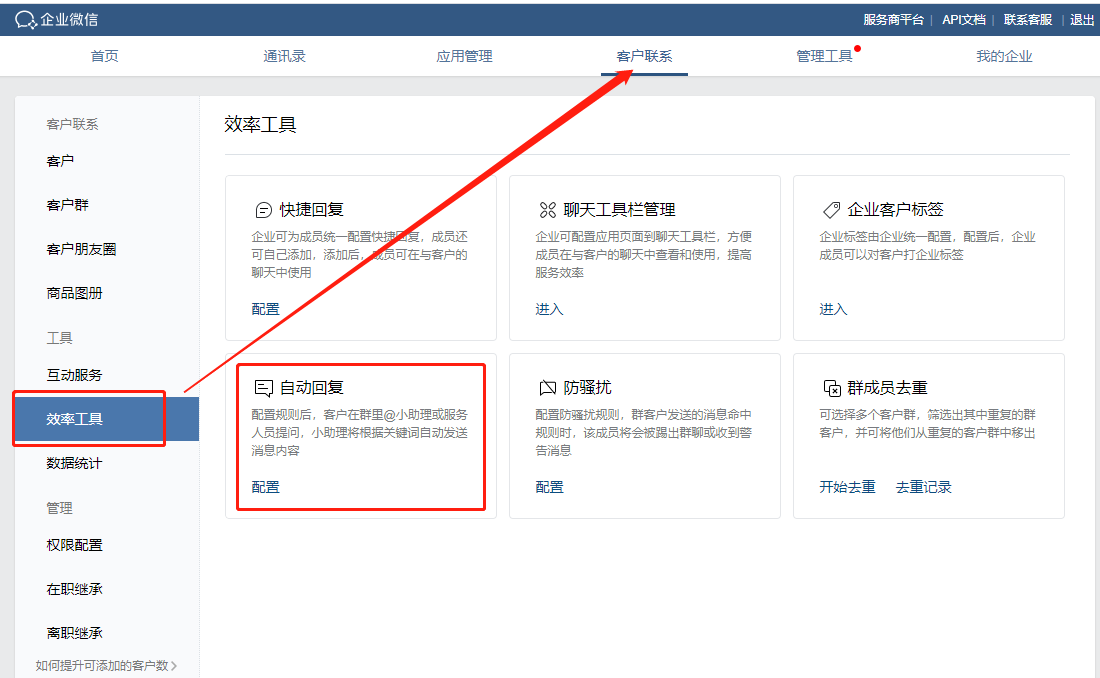Click 开始去重 link
This screenshot has height=678, width=1100.
click(x=847, y=487)
